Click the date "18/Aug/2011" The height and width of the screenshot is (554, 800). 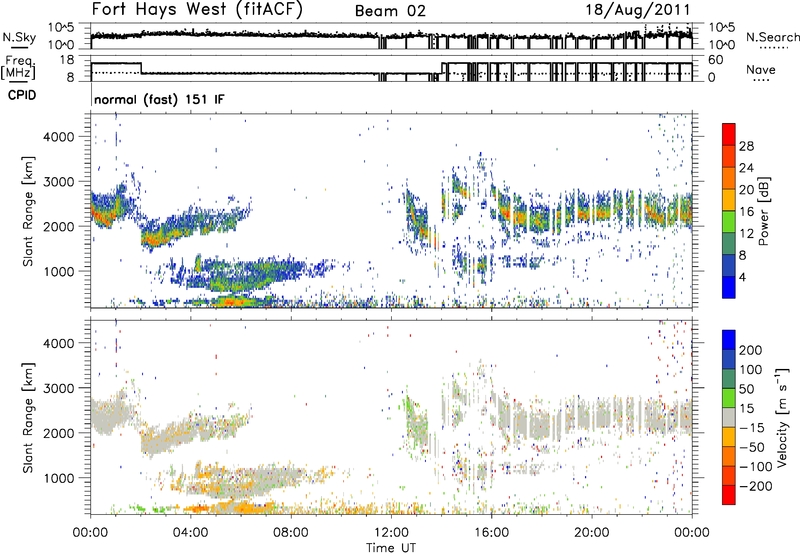point(638,10)
